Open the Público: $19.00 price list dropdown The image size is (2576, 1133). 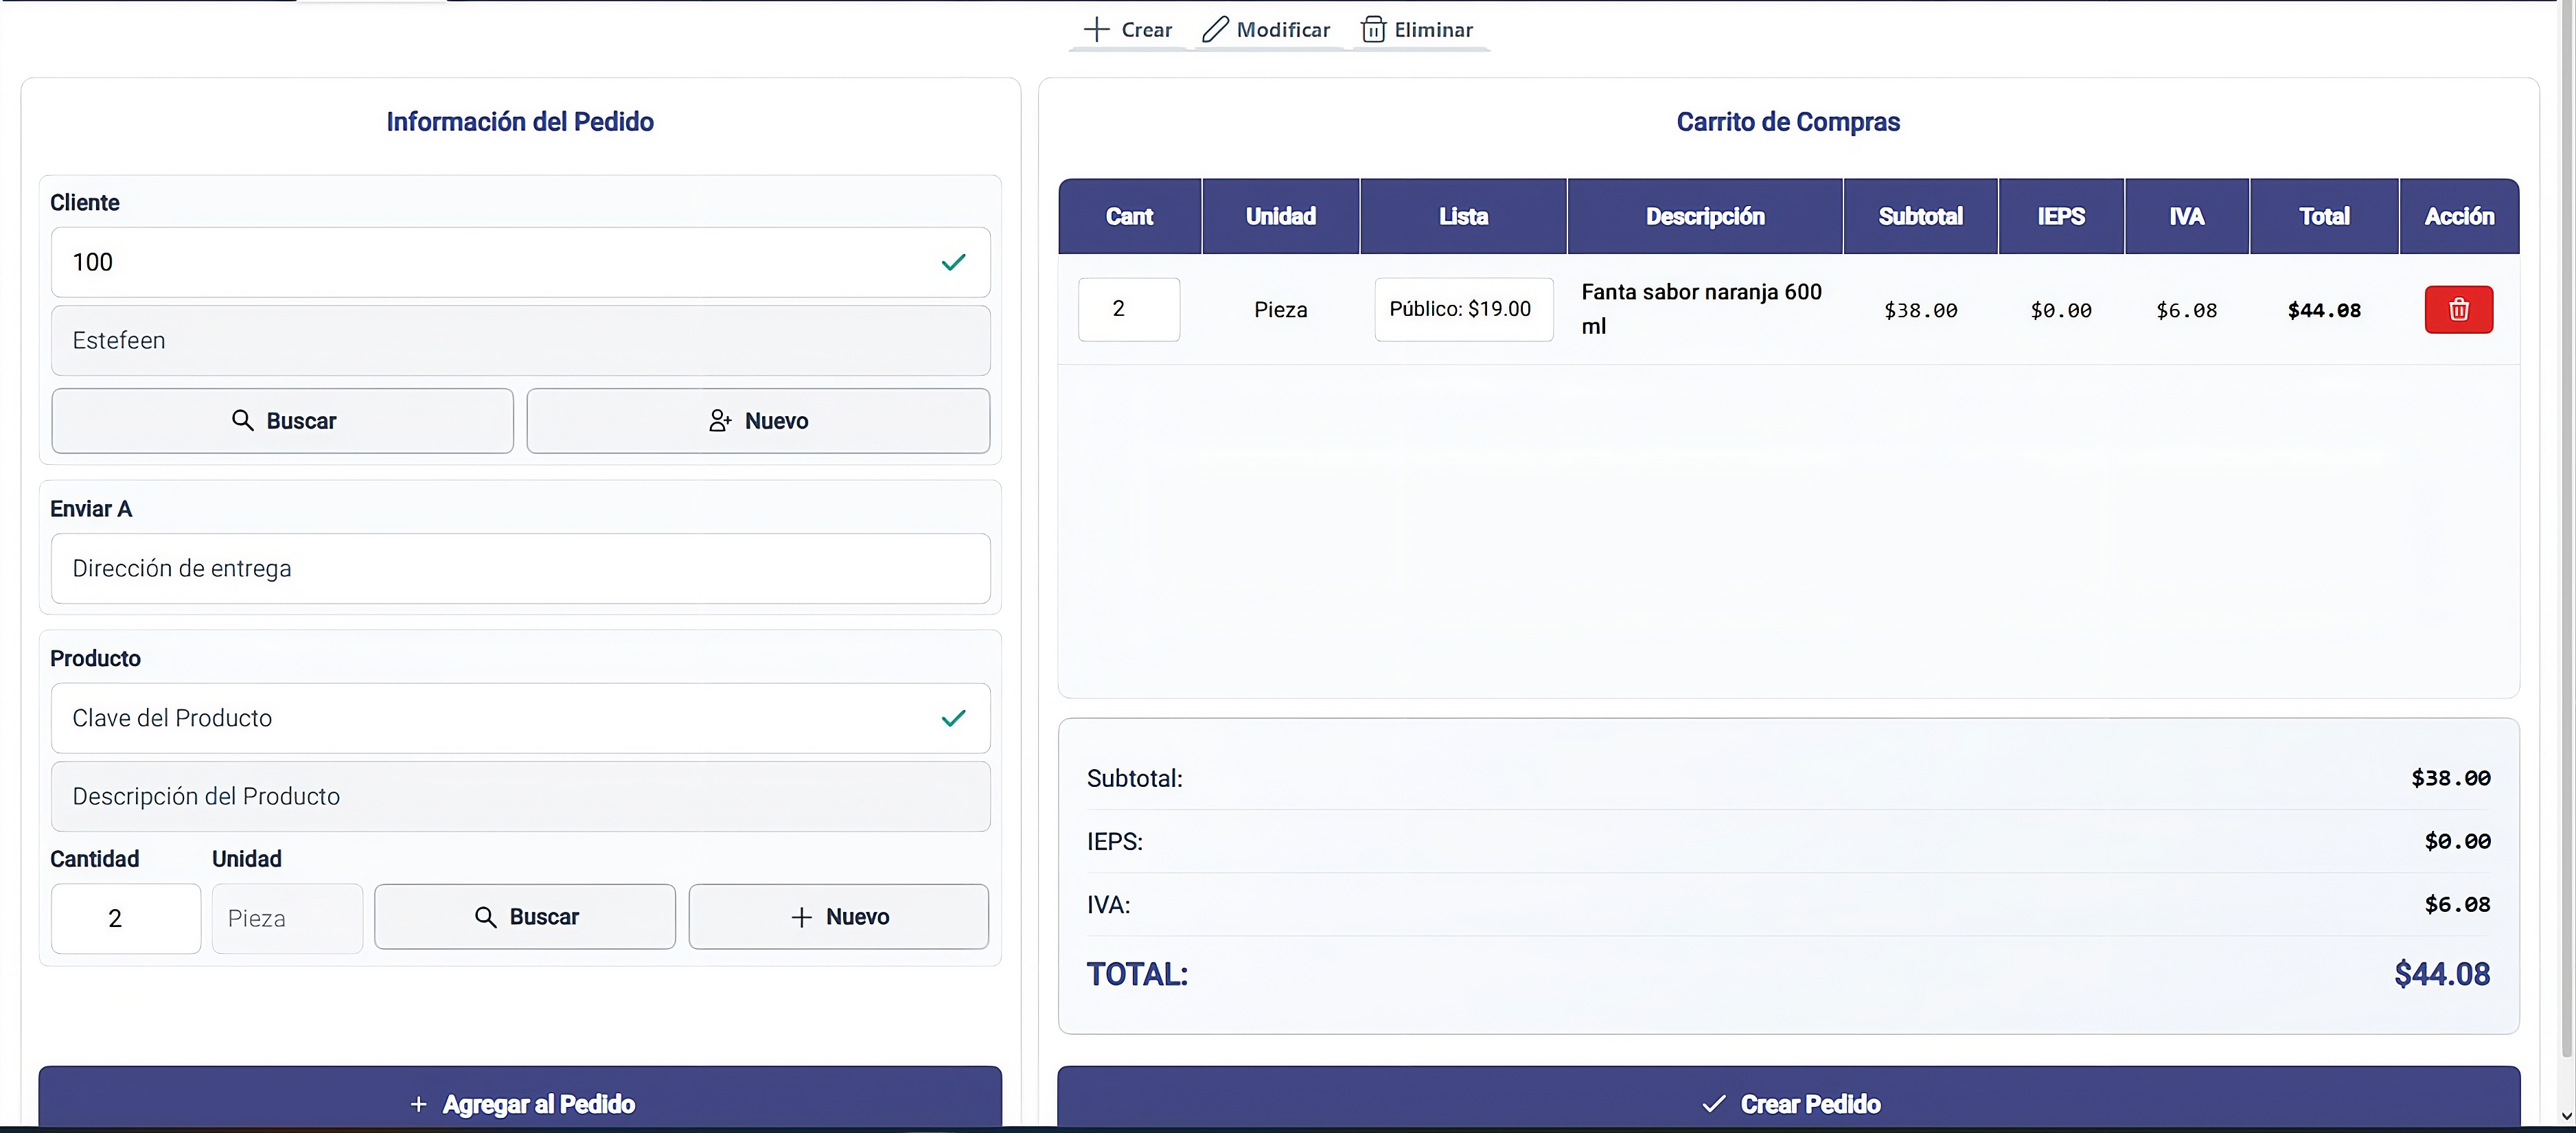tap(1464, 309)
